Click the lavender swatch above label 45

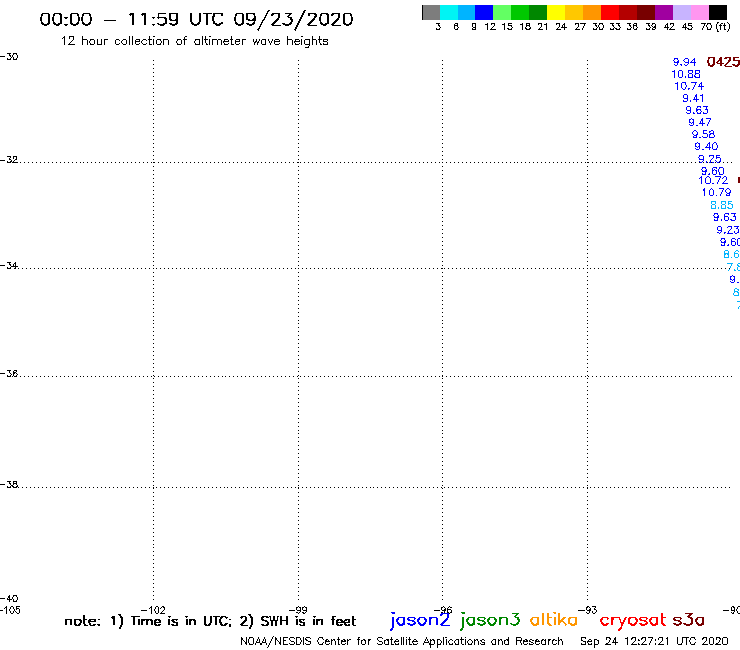tap(681, 12)
